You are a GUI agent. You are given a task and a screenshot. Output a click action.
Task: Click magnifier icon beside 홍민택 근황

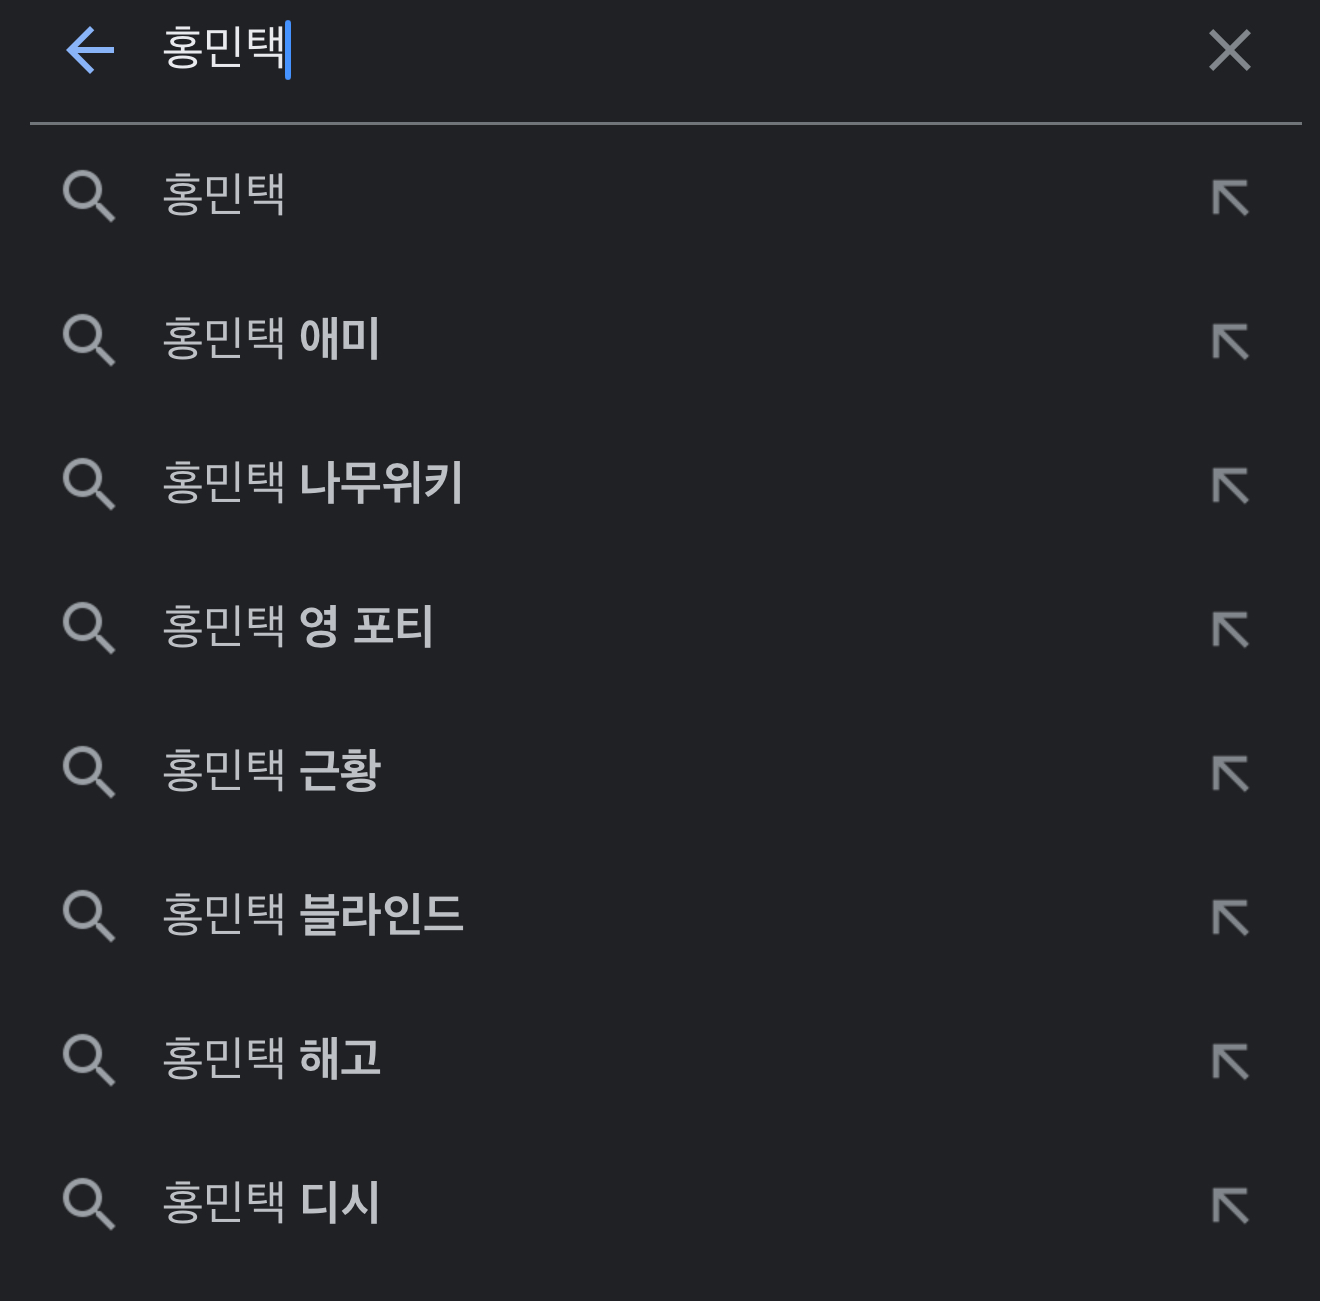pos(89,772)
